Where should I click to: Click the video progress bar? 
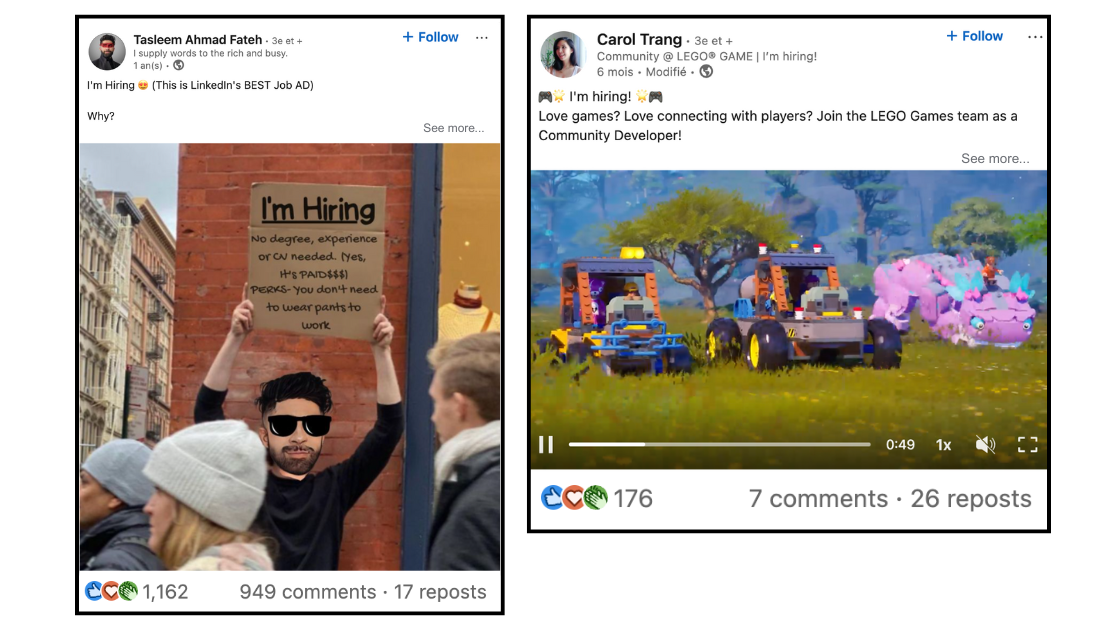click(719, 444)
